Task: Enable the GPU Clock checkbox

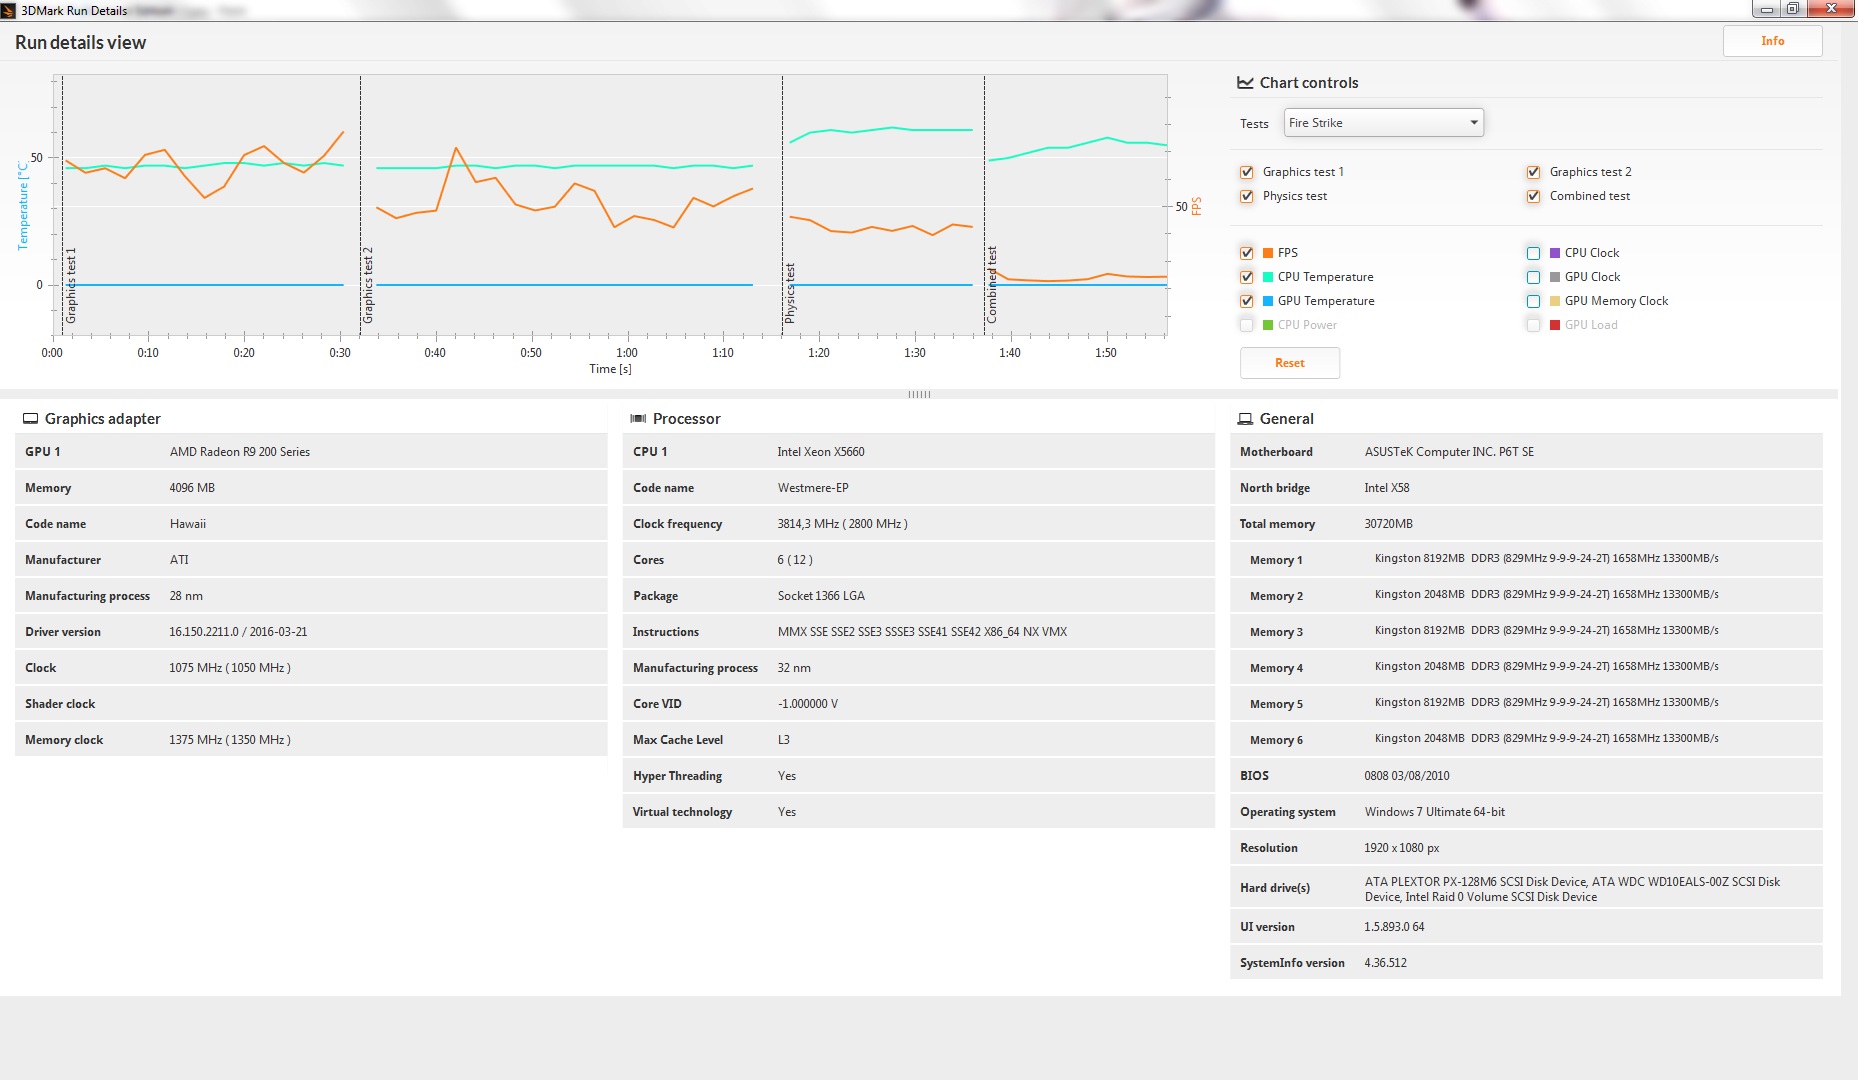Action: [x=1533, y=277]
